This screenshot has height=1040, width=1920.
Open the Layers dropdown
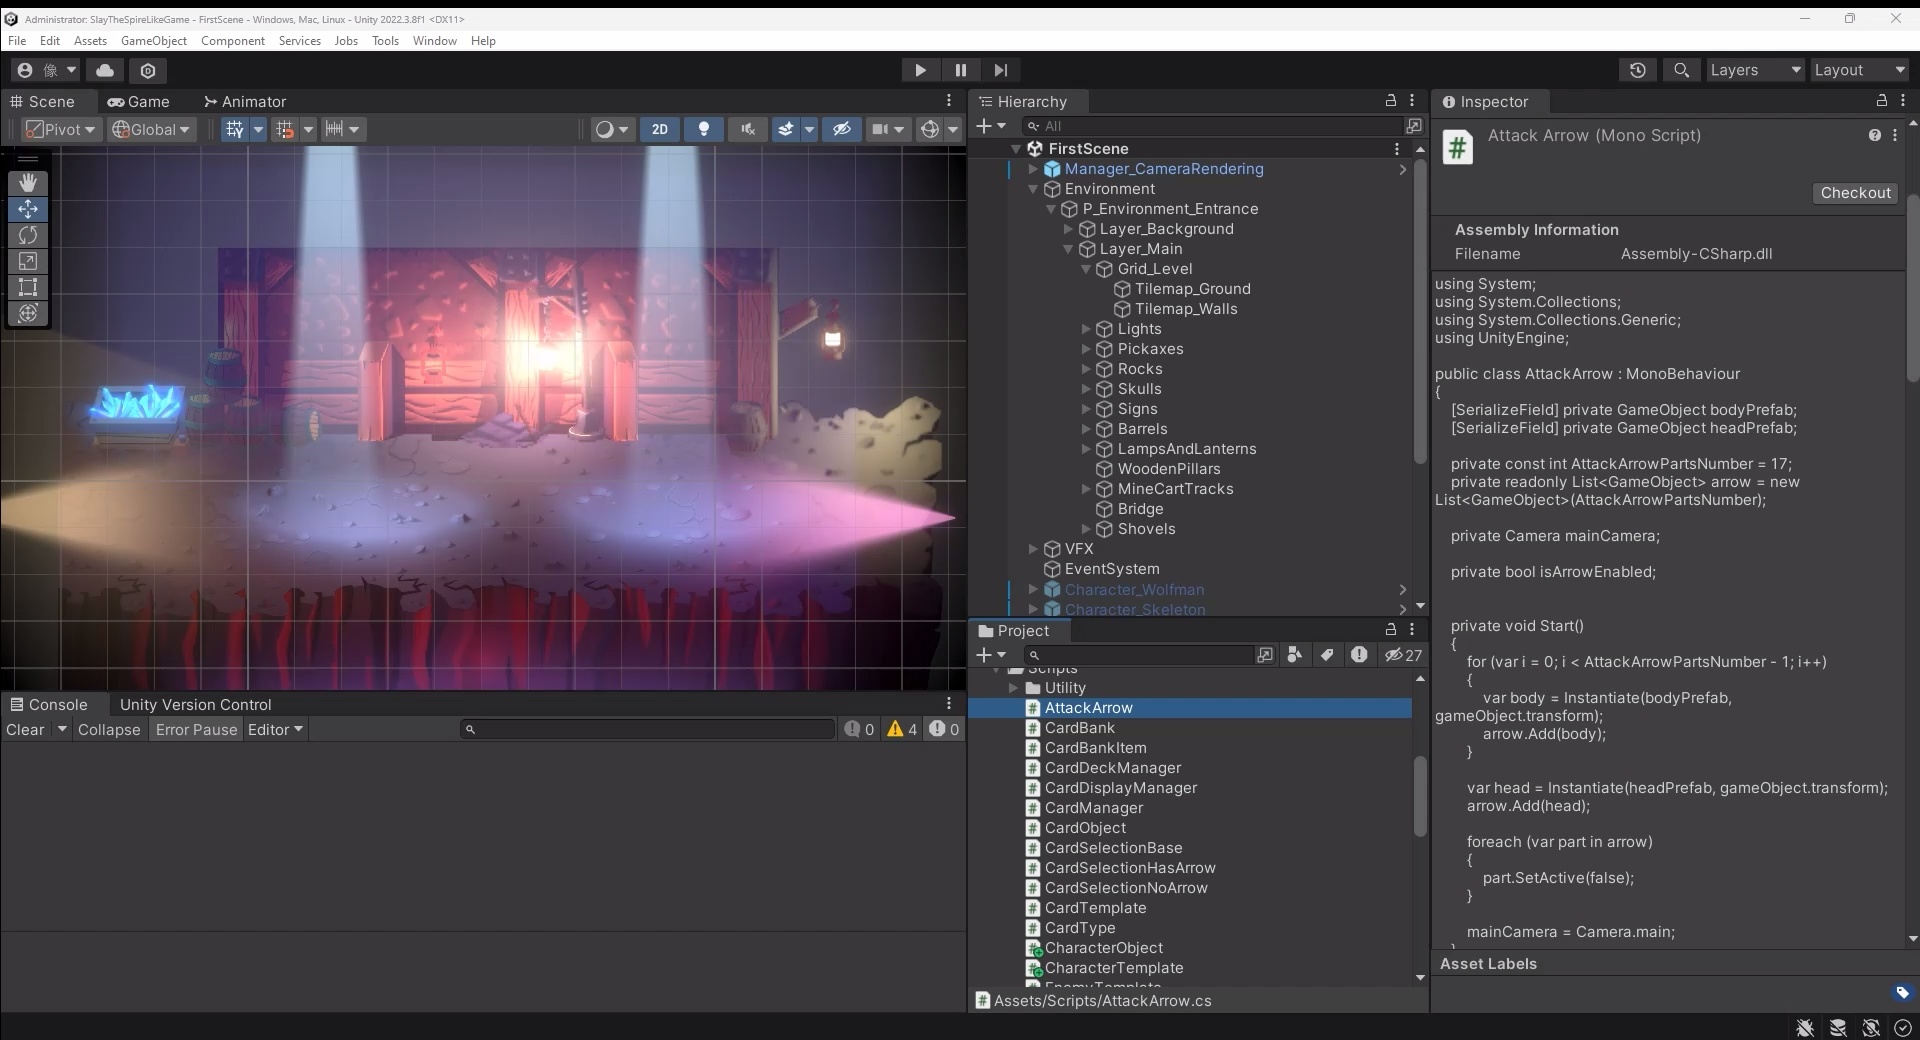1755,70
